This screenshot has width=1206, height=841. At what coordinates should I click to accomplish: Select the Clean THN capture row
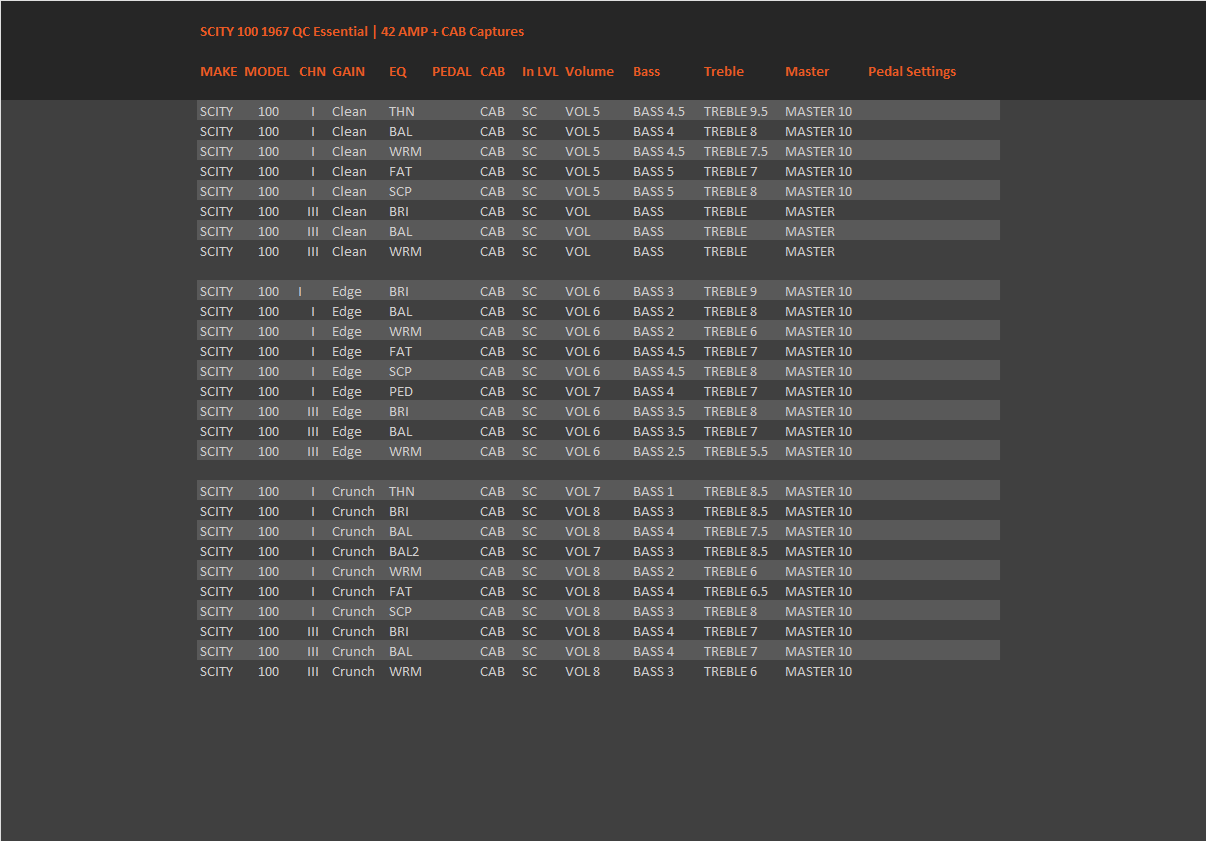coord(598,111)
